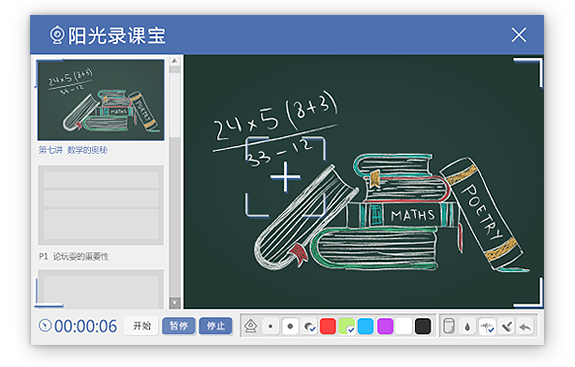The height and width of the screenshot is (367, 575).
Task: Pick the white color swatch
Action: (x=404, y=326)
